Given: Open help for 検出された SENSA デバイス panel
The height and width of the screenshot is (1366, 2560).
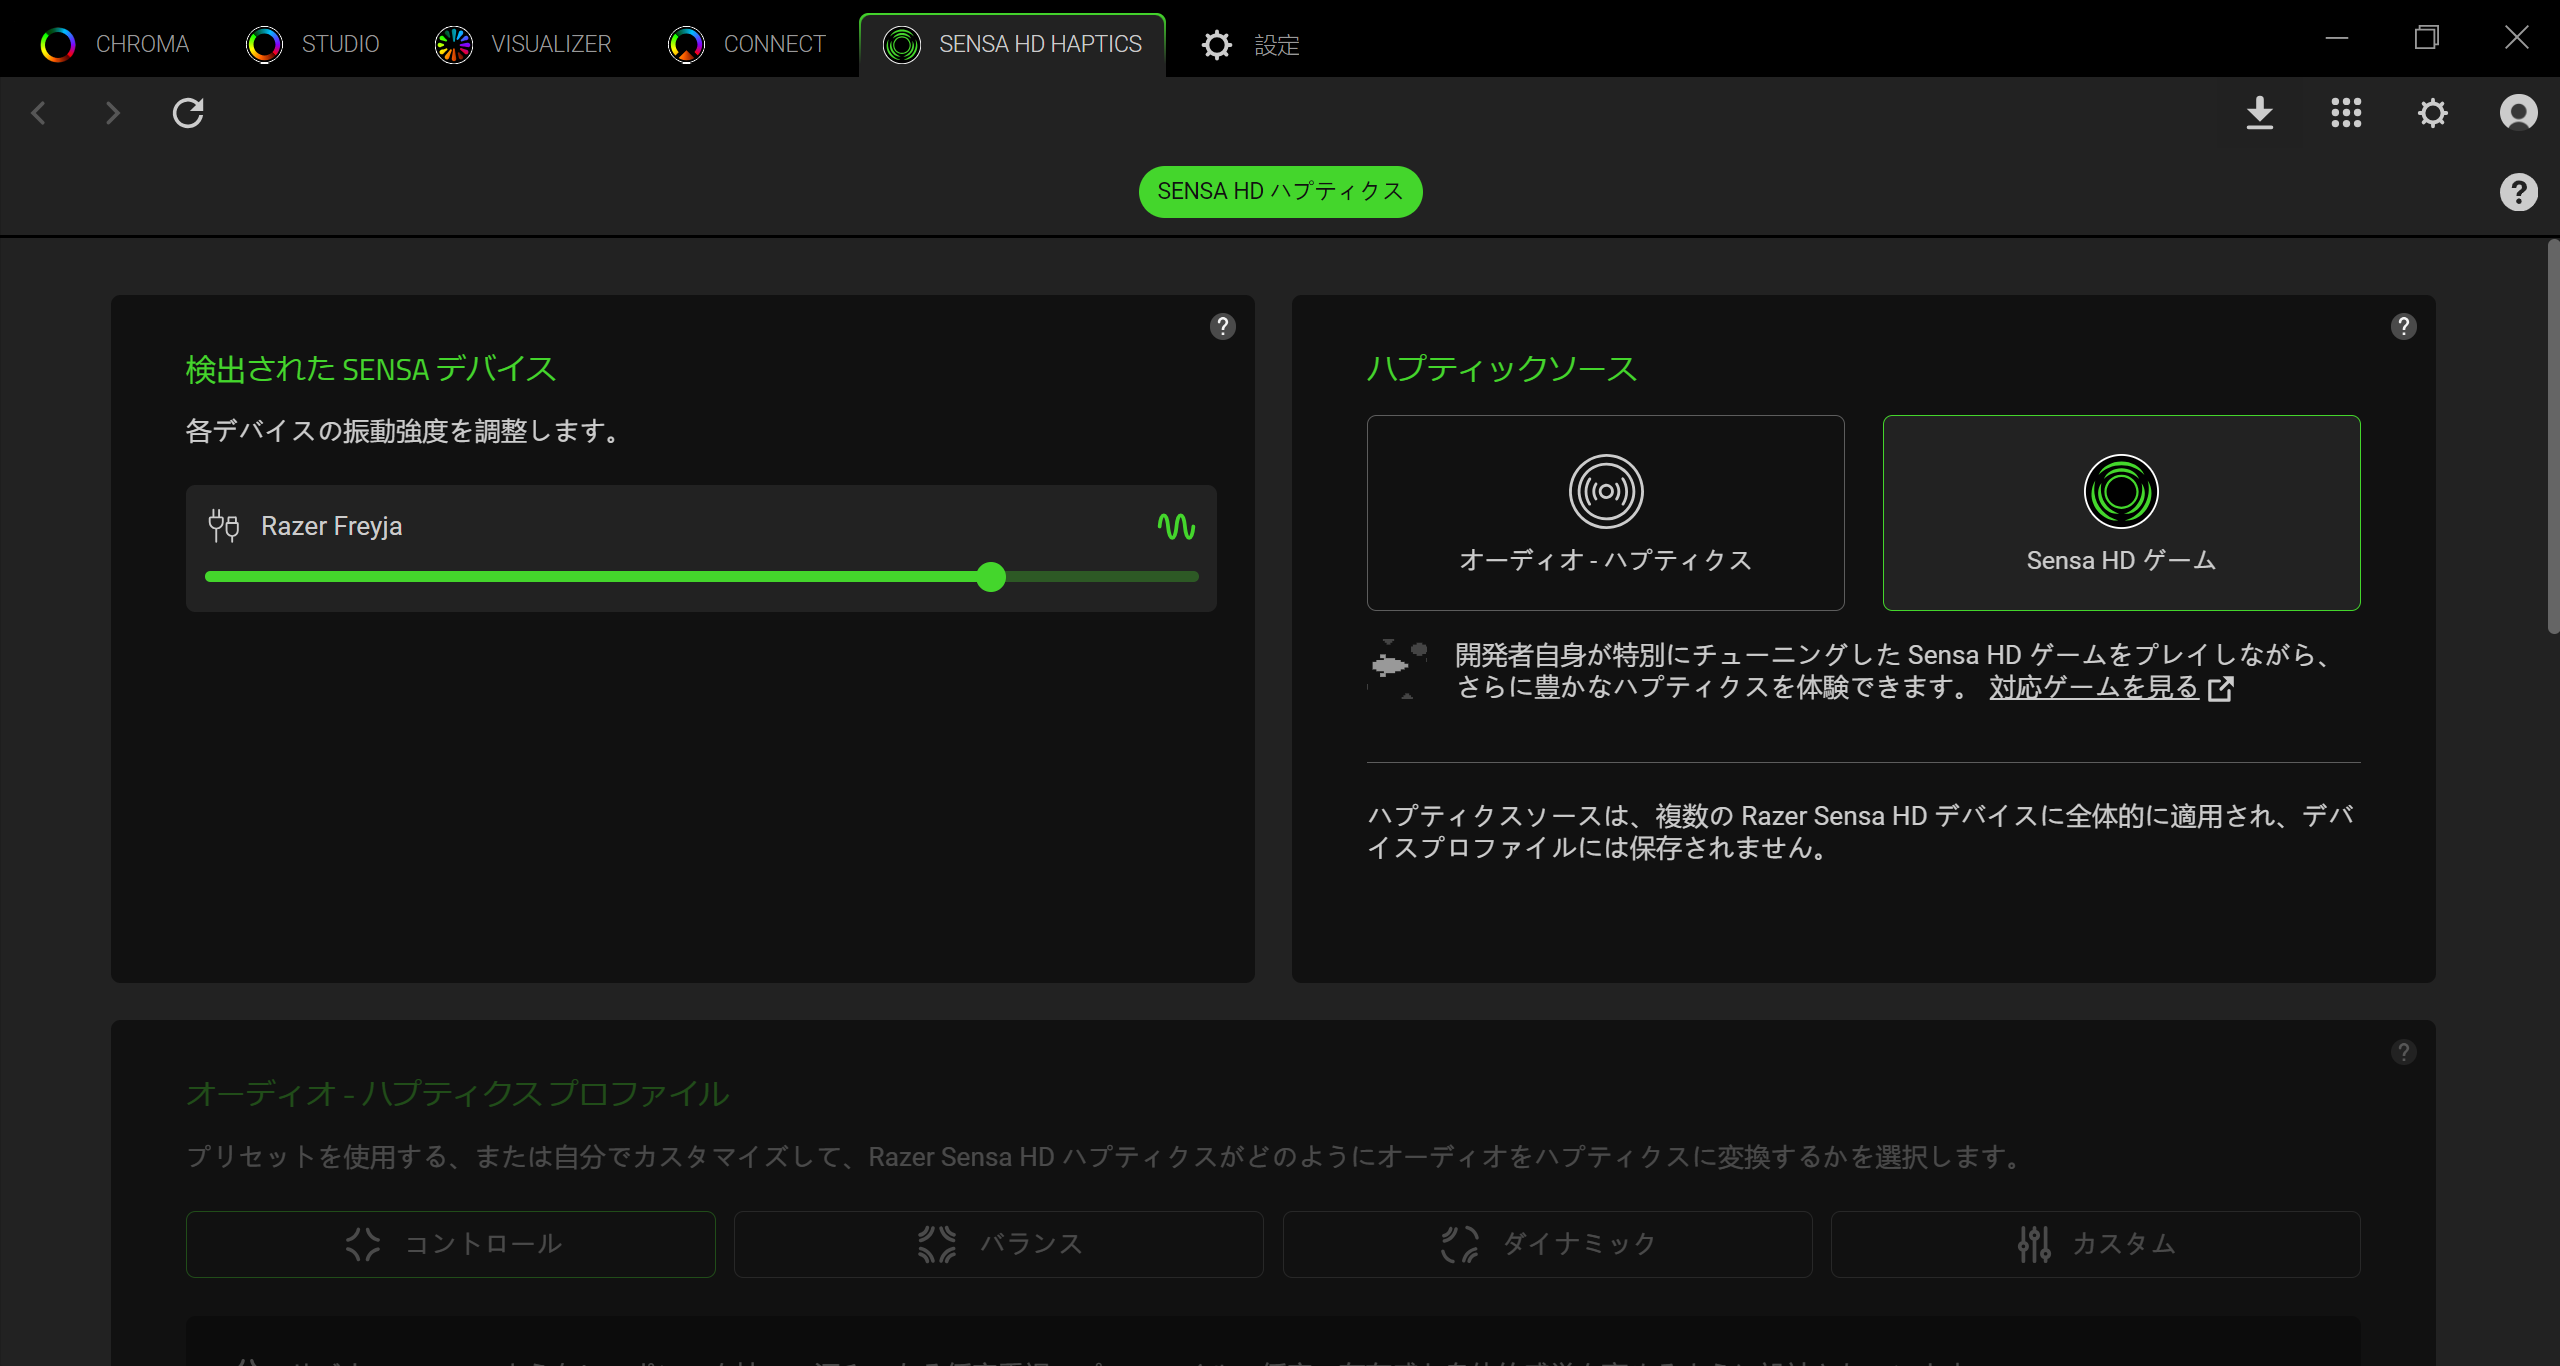Looking at the screenshot, I should coord(1222,326).
